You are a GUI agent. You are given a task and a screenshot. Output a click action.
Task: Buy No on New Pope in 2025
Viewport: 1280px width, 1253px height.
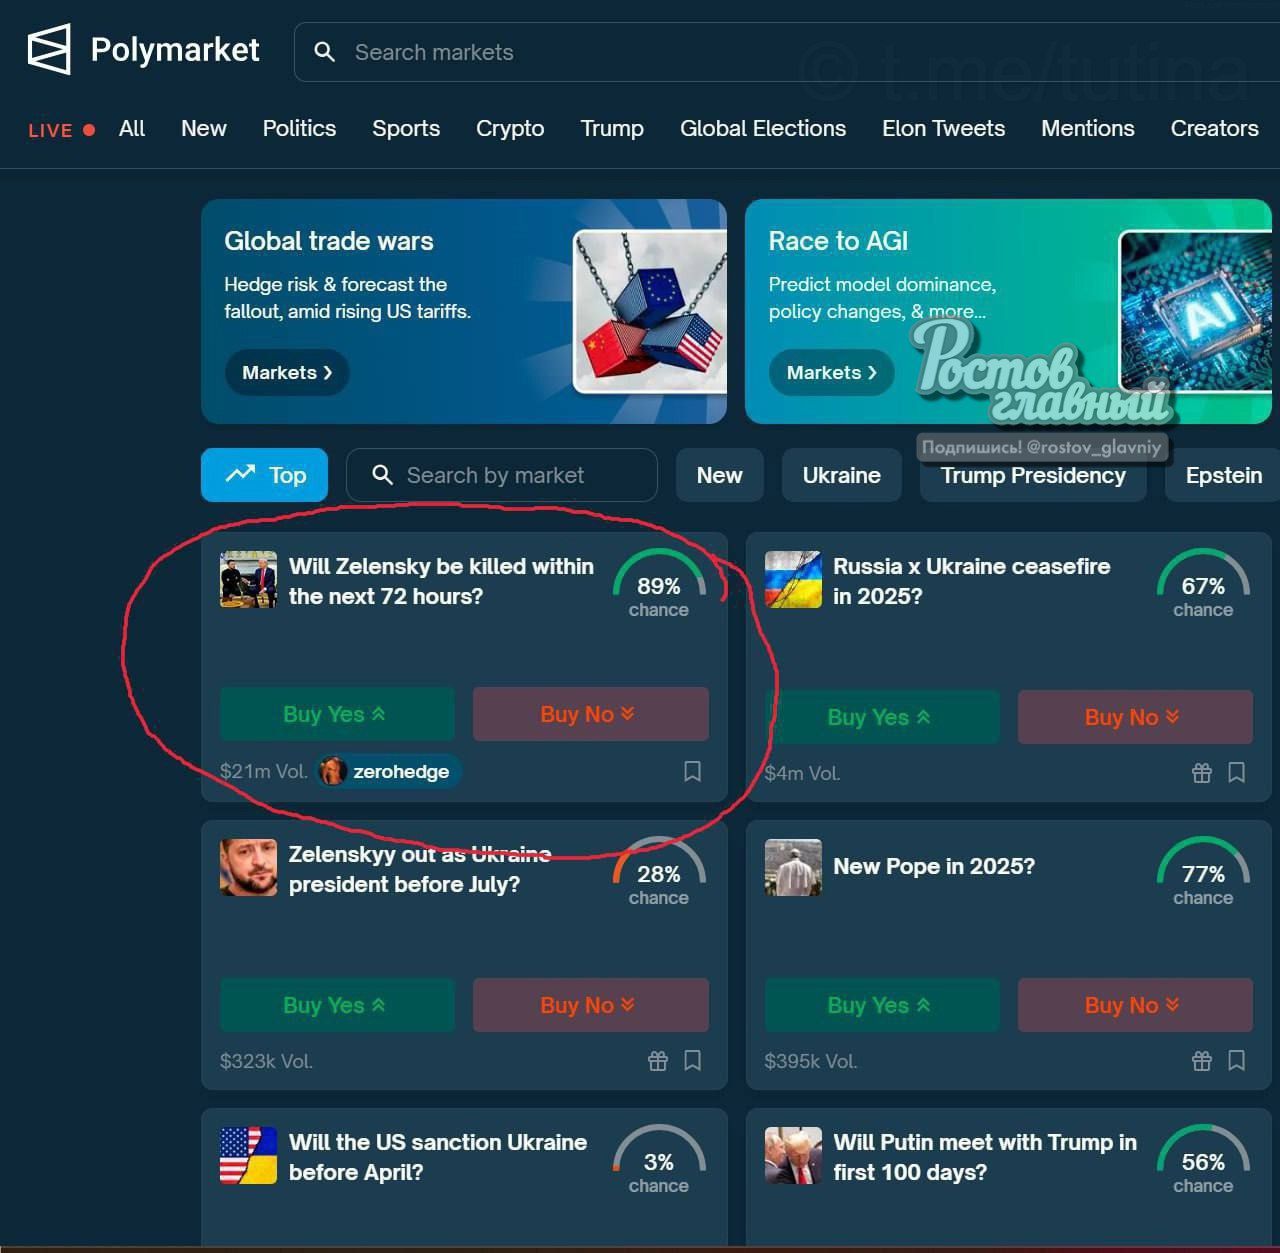pyautogui.click(x=1135, y=1005)
